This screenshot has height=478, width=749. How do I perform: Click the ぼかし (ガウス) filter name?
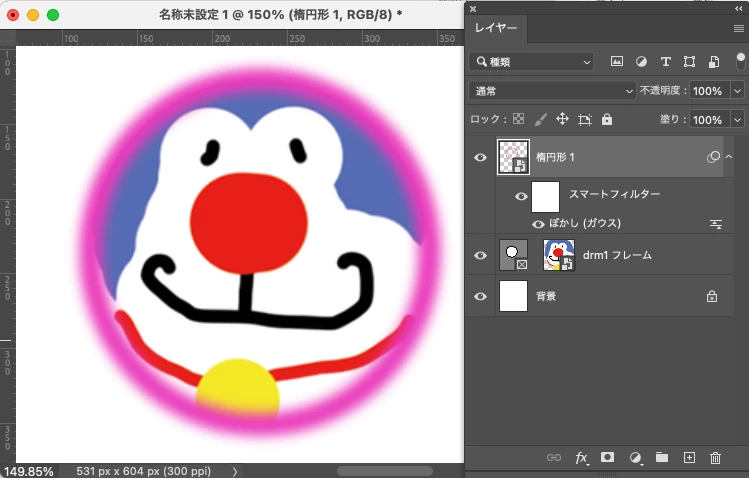coord(585,223)
